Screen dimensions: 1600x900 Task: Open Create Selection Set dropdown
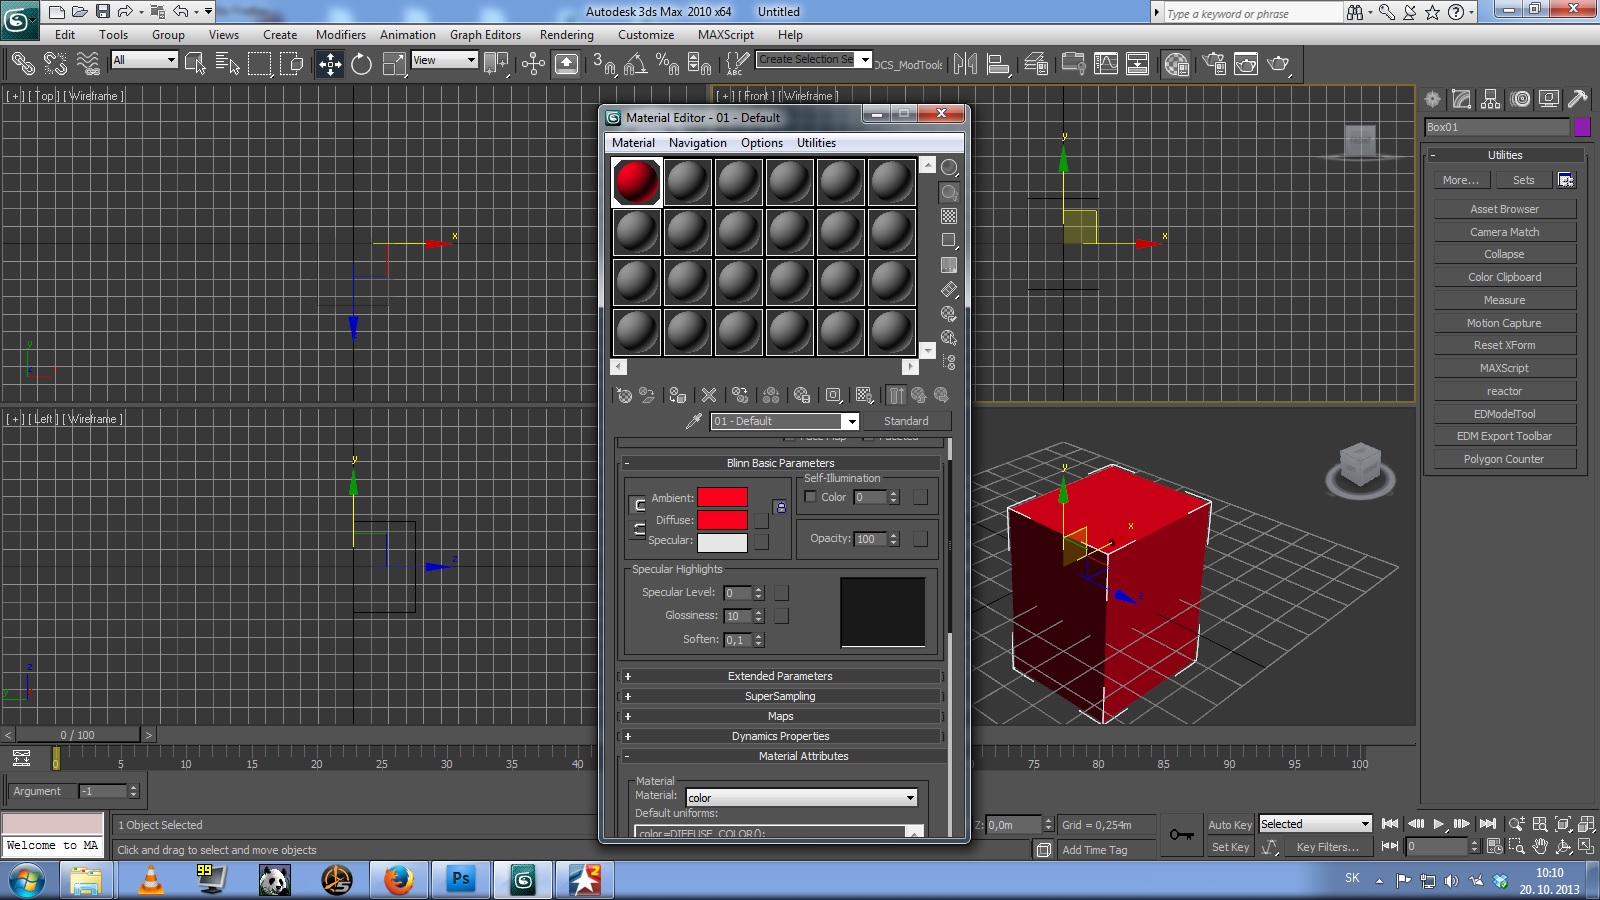[x=813, y=60]
